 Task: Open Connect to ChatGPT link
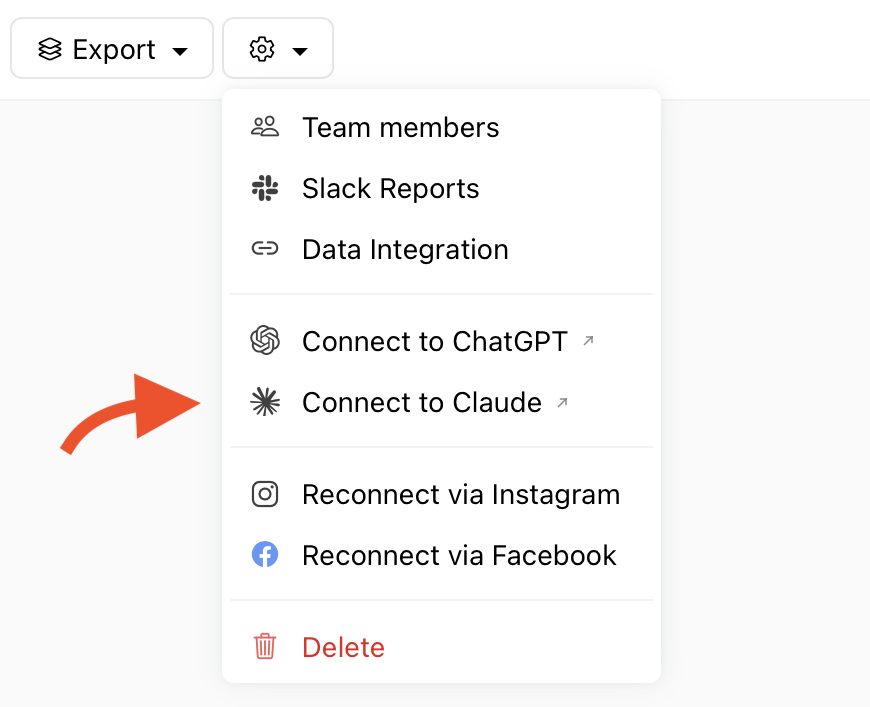pos(441,341)
